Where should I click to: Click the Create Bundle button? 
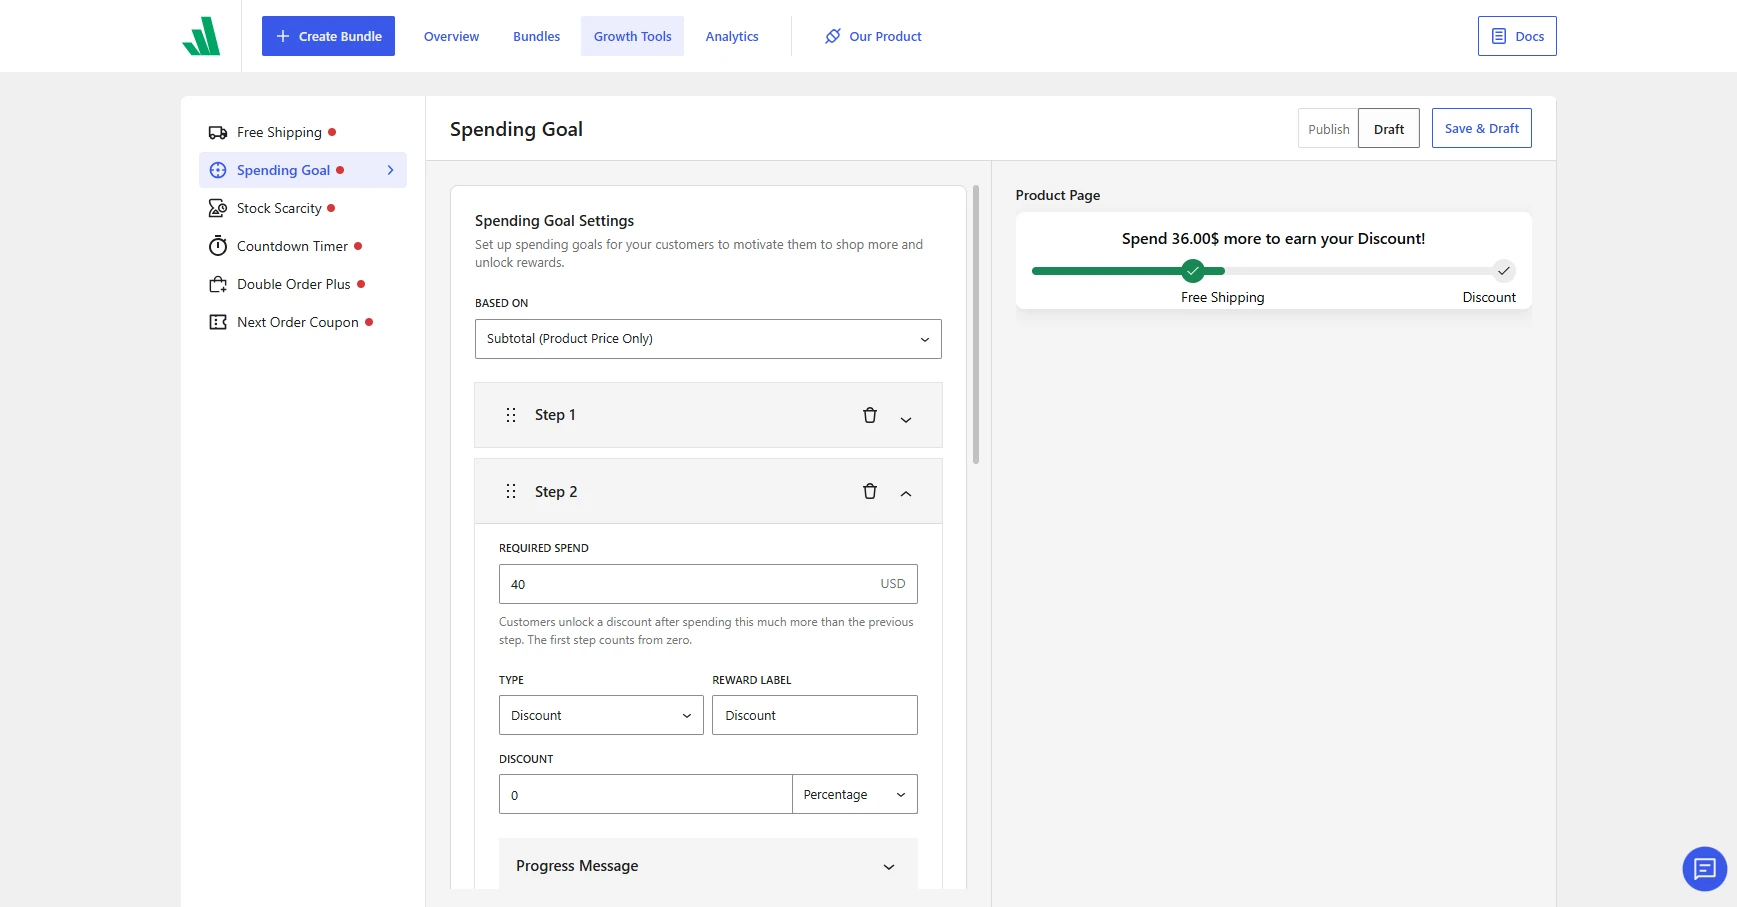[328, 36]
